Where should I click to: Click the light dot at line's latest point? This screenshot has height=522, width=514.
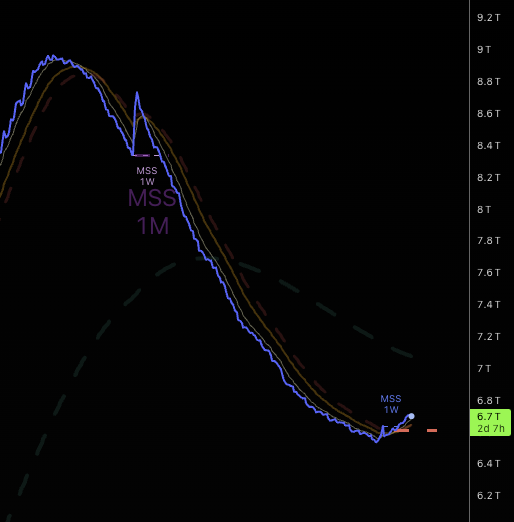click(x=412, y=416)
